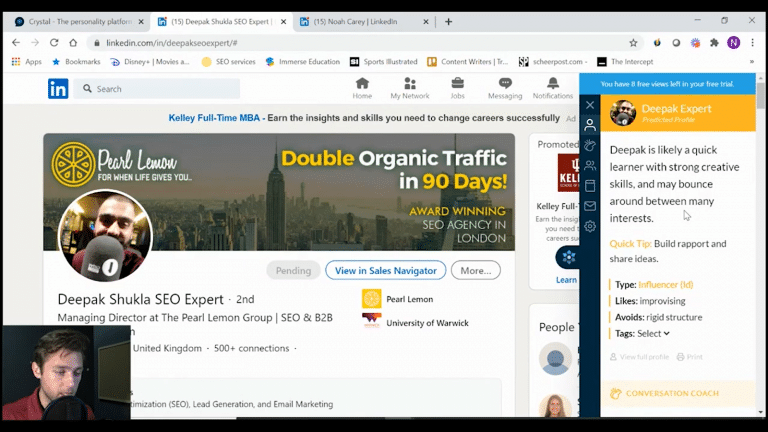Image resolution: width=768 pixels, height=432 pixels.
Task: Click LinkedIn search field
Action: point(157,89)
